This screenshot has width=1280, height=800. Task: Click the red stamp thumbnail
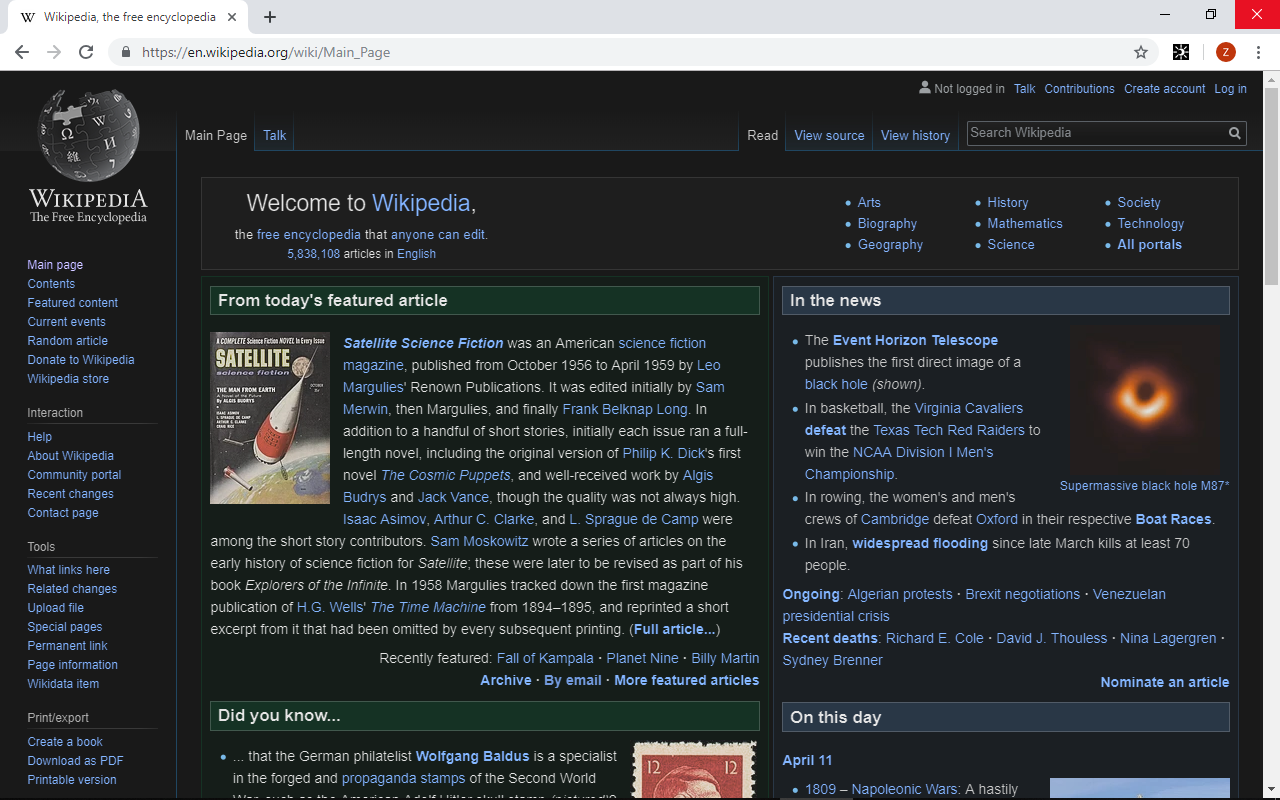(x=696, y=770)
